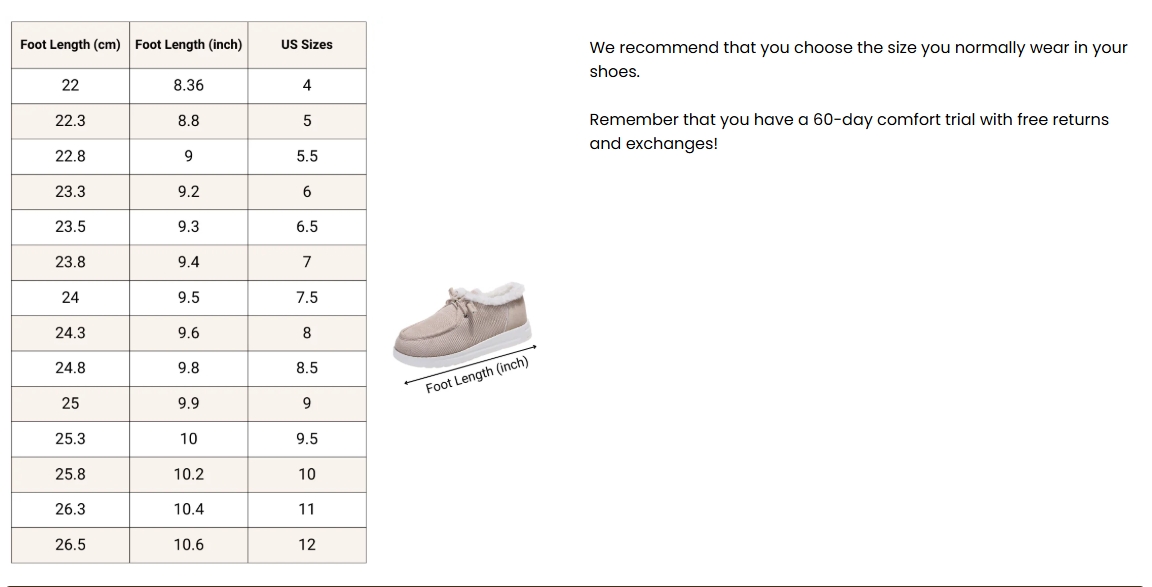This screenshot has width=1152, height=587.
Task: Click the 8.36 inch cell
Action: (x=189, y=86)
